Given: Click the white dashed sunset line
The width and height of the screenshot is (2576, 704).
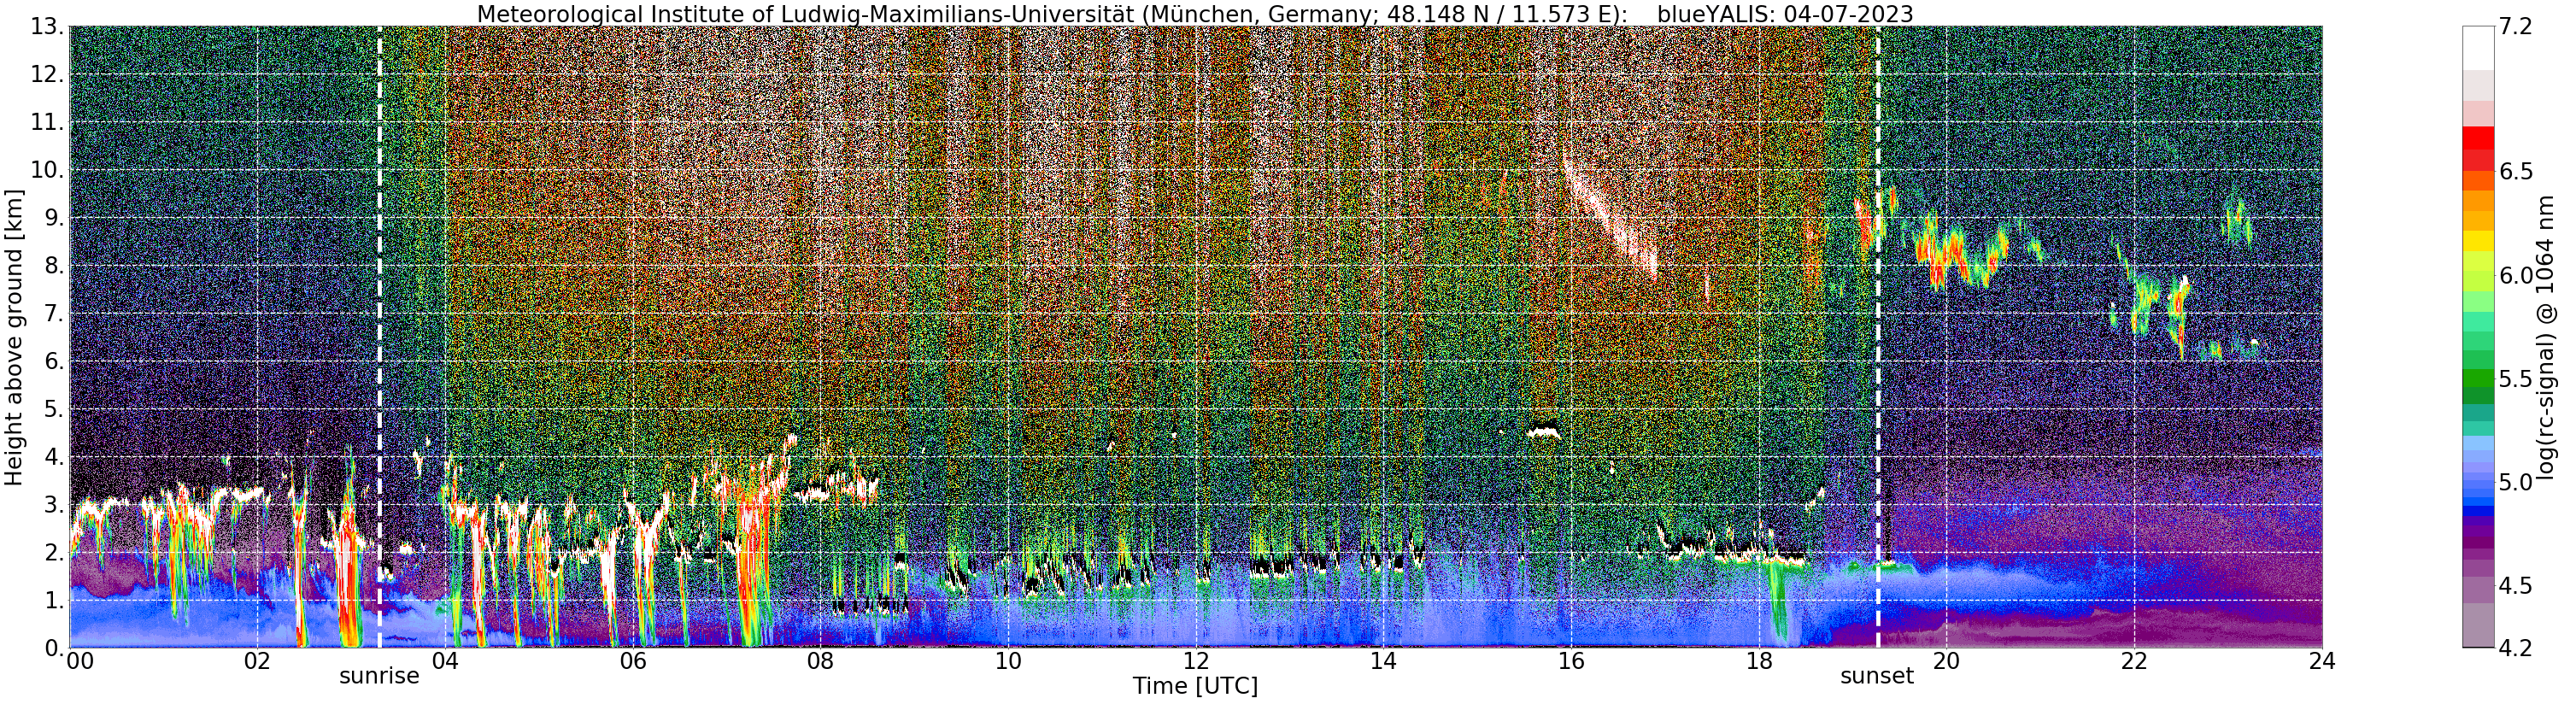Looking at the screenshot, I should click(x=1877, y=337).
